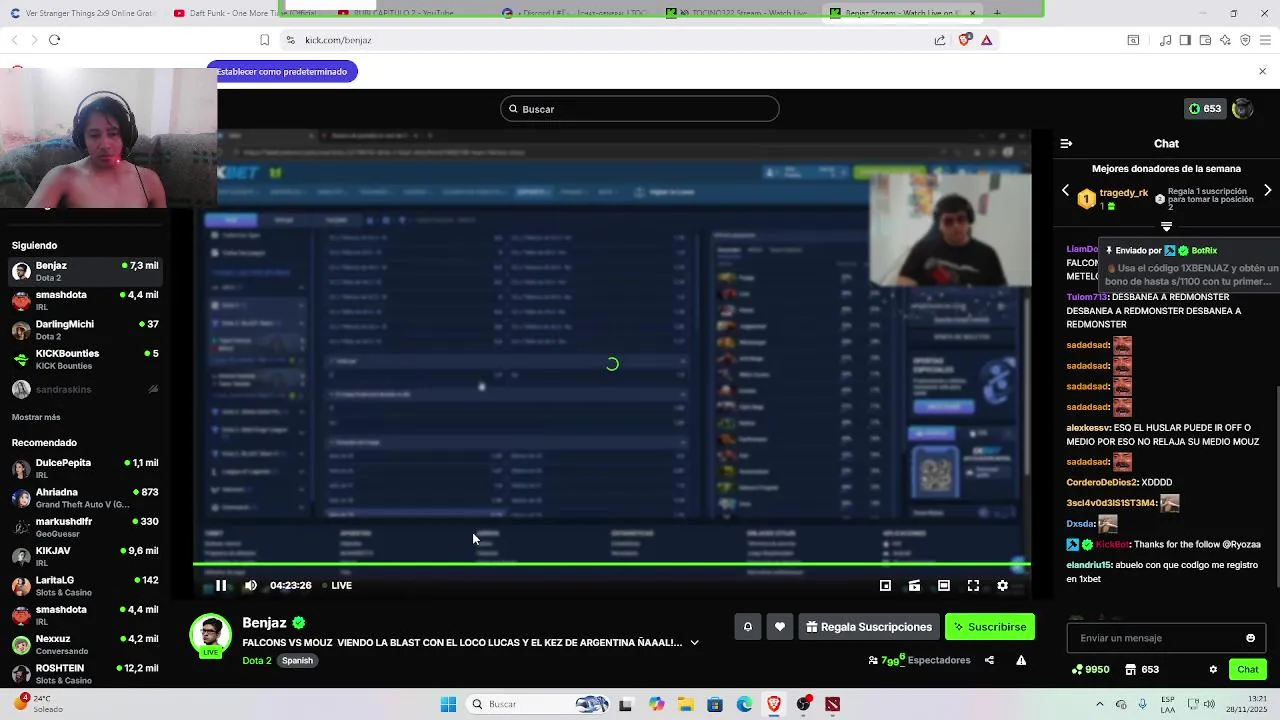The image size is (1280, 720).
Task: Open player settings gear icon
Action: (1003, 586)
